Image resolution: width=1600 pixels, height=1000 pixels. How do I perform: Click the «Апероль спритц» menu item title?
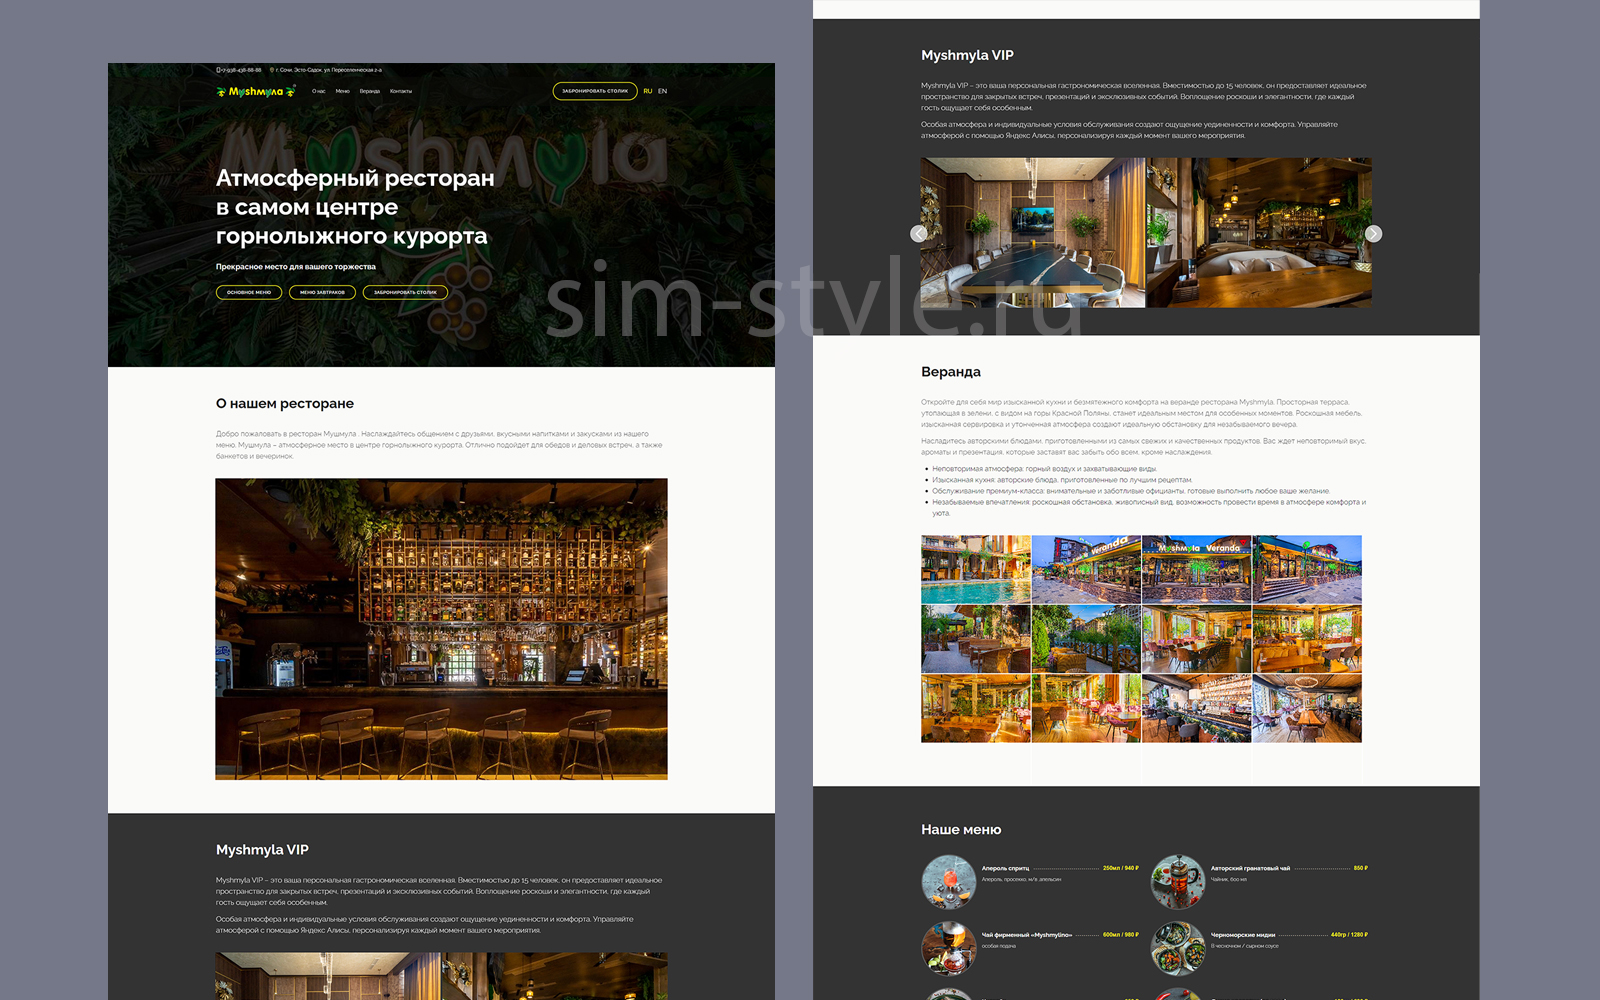(1005, 868)
